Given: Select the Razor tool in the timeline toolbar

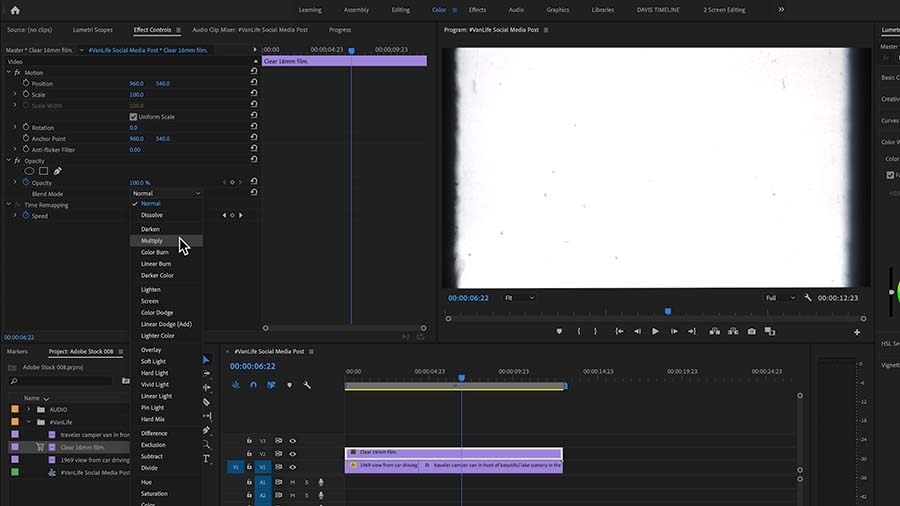Looking at the screenshot, I should tap(206, 402).
